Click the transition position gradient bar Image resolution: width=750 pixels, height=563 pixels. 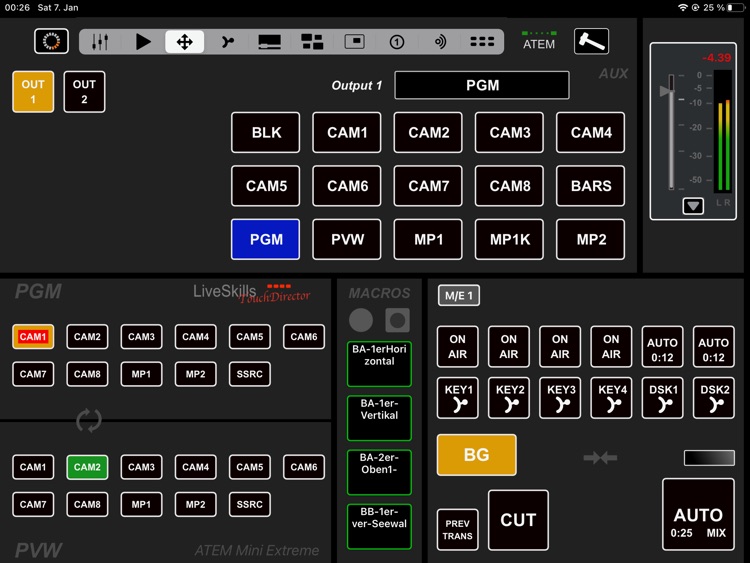[709, 458]
